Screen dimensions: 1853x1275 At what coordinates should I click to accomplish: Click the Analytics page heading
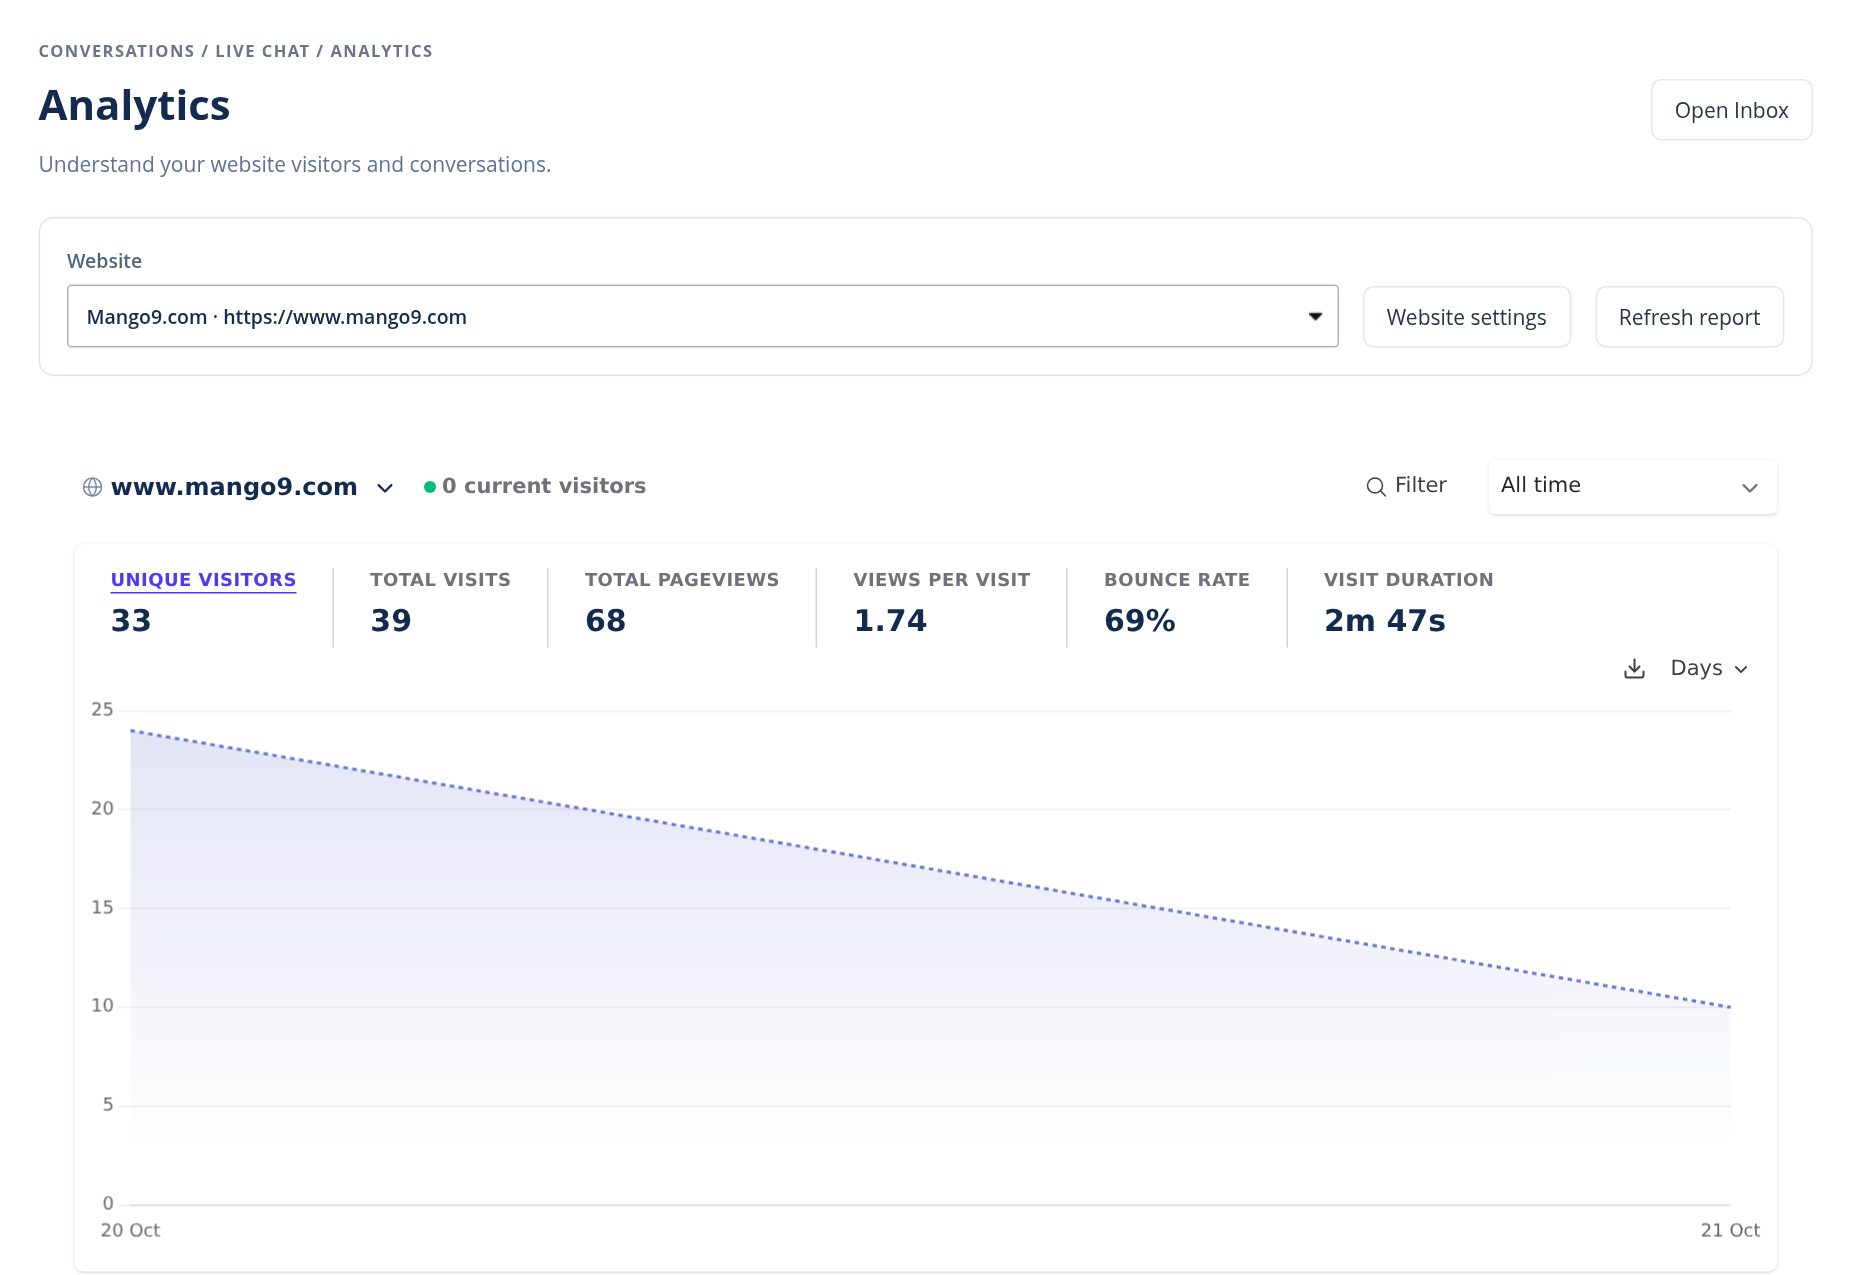(x=134, y=106)
